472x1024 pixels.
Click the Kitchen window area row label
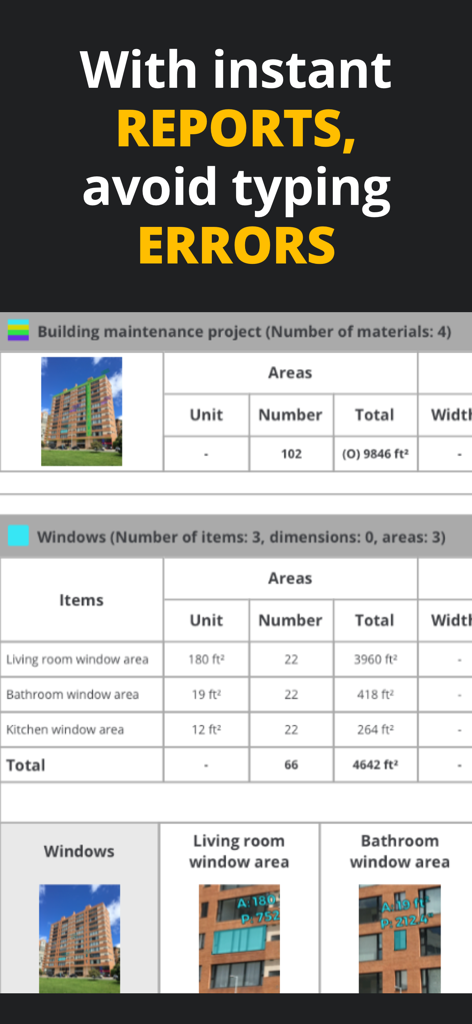coord(65,729)
